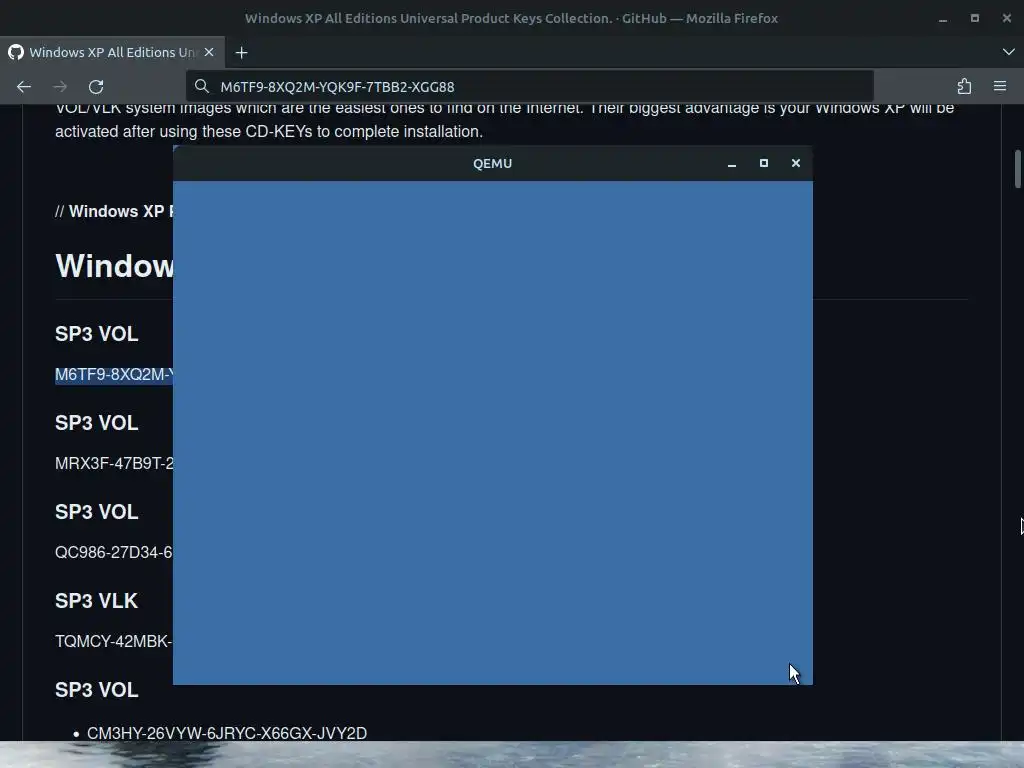
Task: Go back to the previous page in Firefox
Action: pos(24,86)
